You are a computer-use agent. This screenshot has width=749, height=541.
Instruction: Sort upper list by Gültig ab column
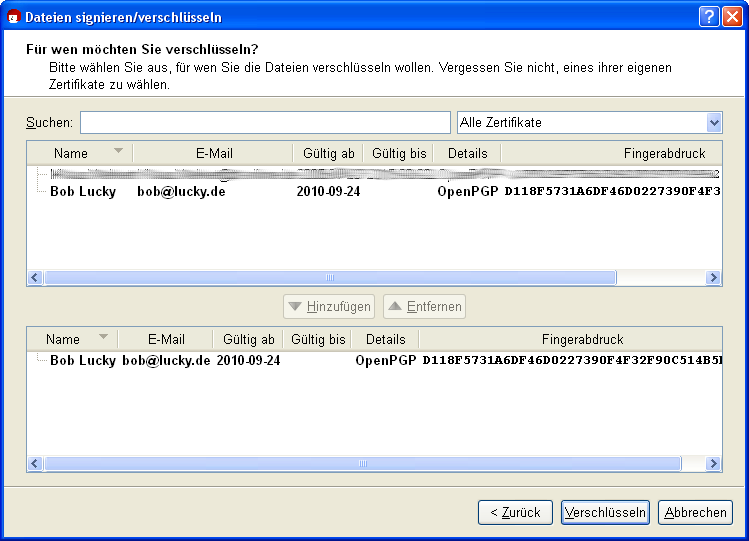click(328, 153)
